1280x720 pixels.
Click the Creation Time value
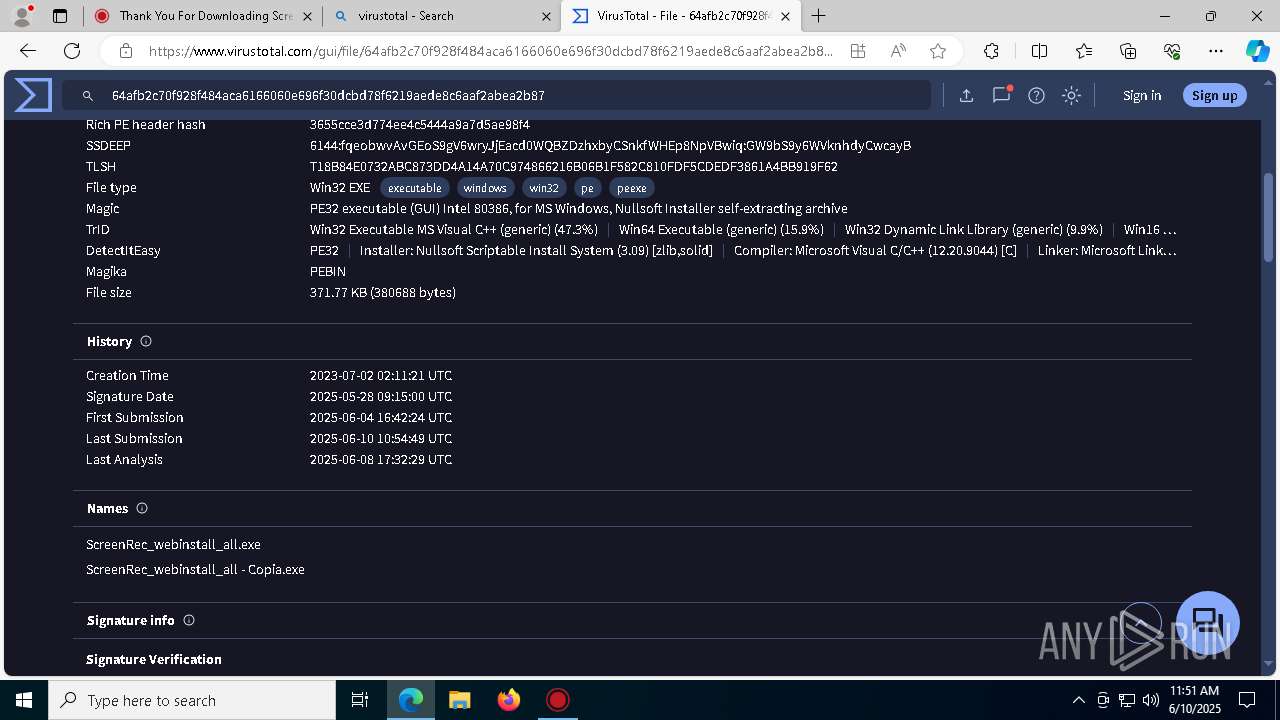[x=381, y=376]
